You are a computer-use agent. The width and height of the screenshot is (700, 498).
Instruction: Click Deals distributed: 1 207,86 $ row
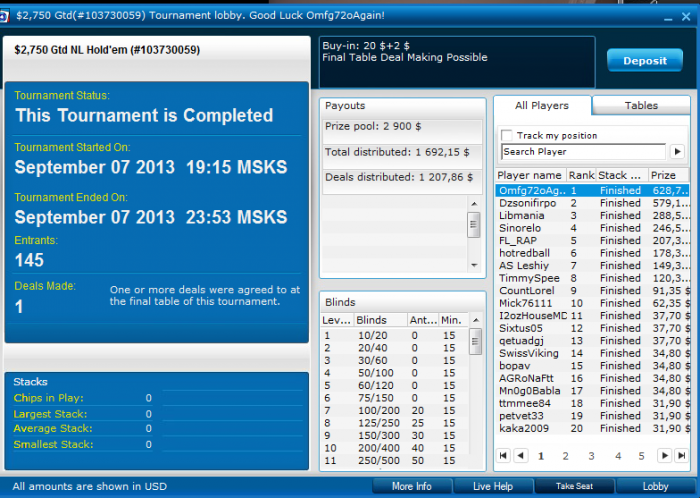coord(402,182)
